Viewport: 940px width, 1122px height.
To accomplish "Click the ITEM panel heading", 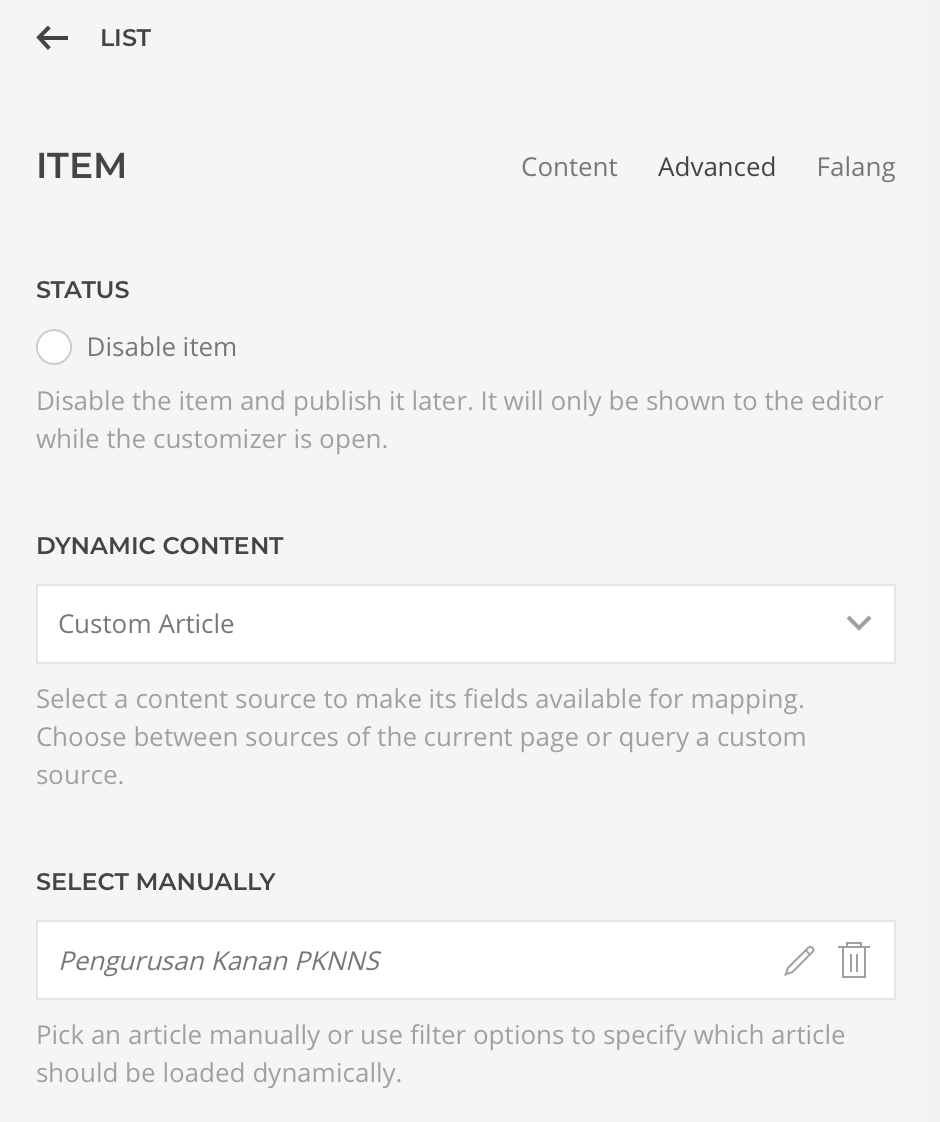I will 82,166.
